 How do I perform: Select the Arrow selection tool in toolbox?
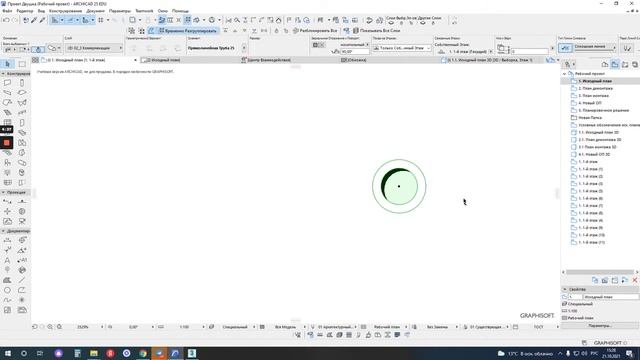[7, 64]
